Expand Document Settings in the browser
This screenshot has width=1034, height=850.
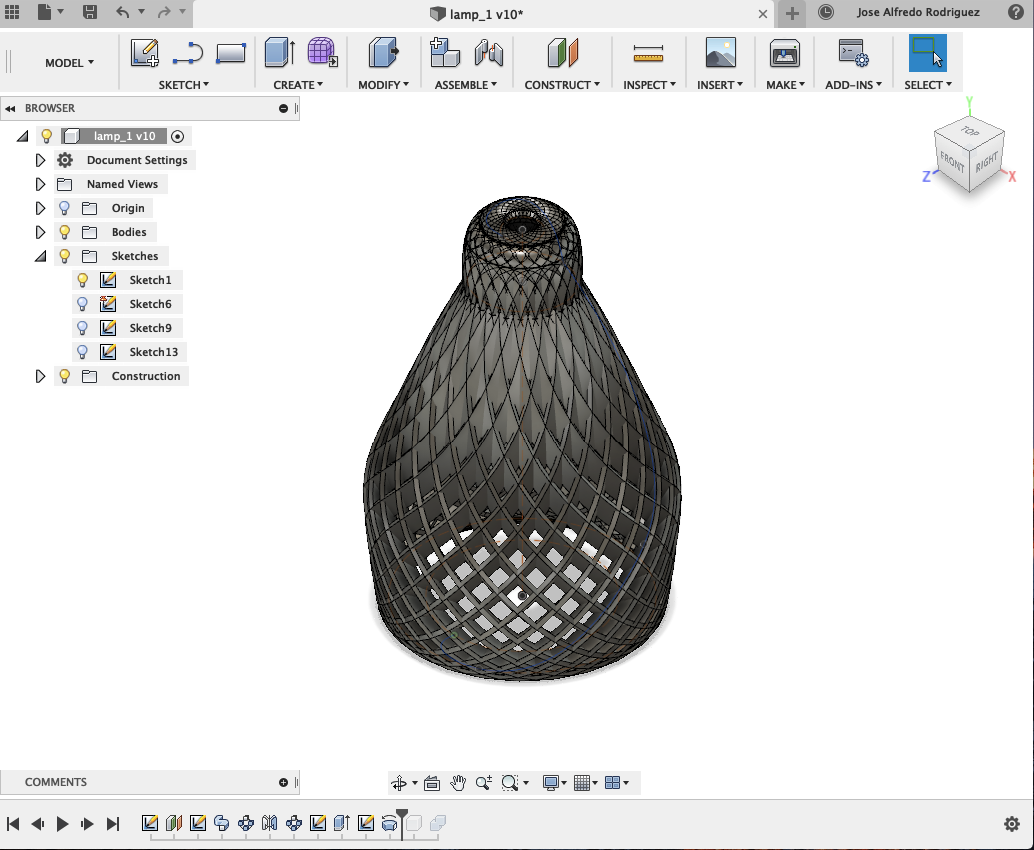pyautogui.click(x=40, y=160)
